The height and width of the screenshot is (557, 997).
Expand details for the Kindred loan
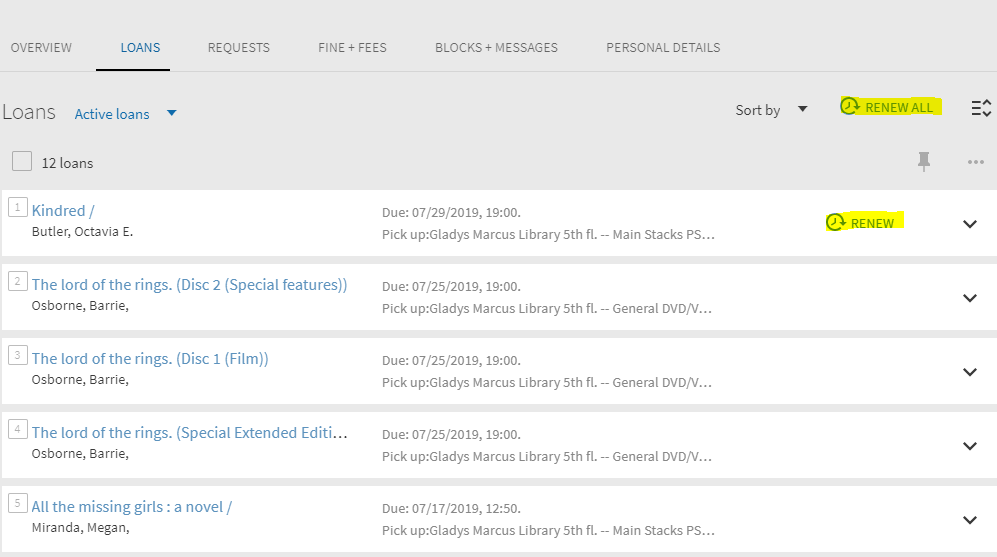(970, 224)
